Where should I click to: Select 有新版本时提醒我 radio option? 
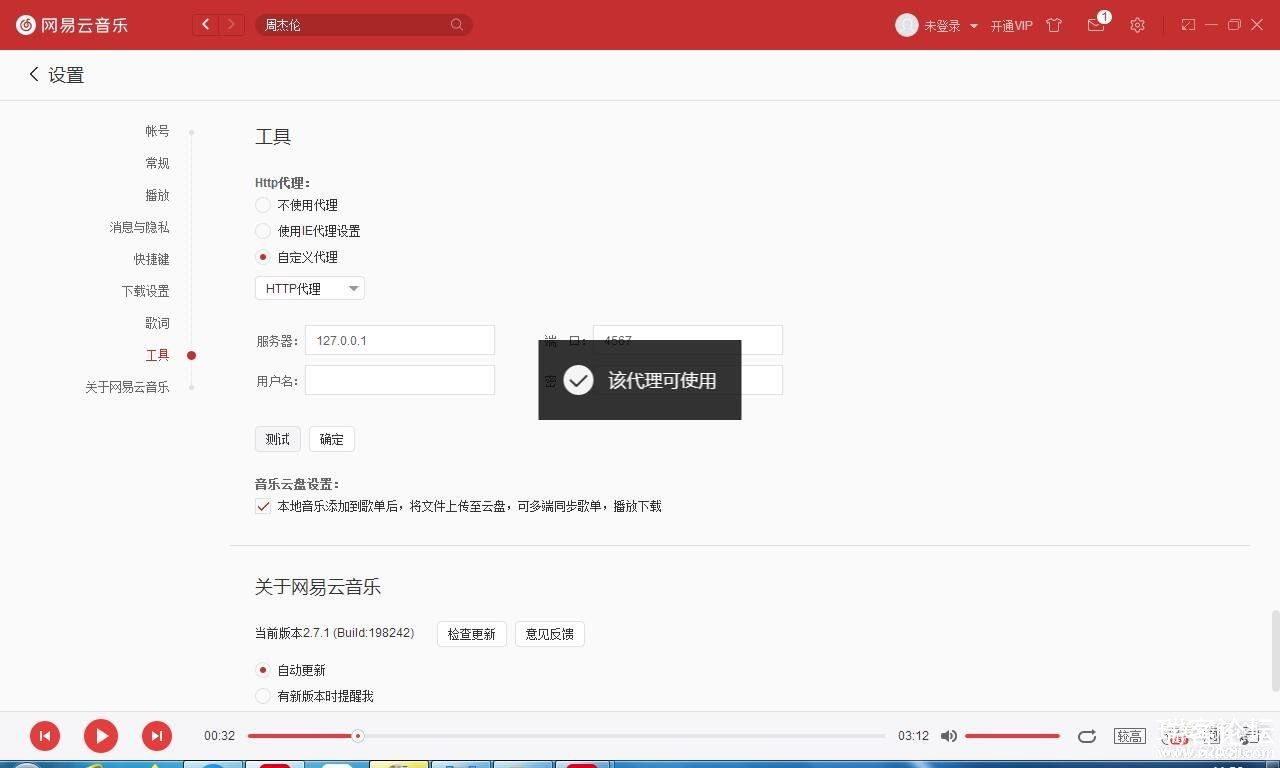(263, 696)
